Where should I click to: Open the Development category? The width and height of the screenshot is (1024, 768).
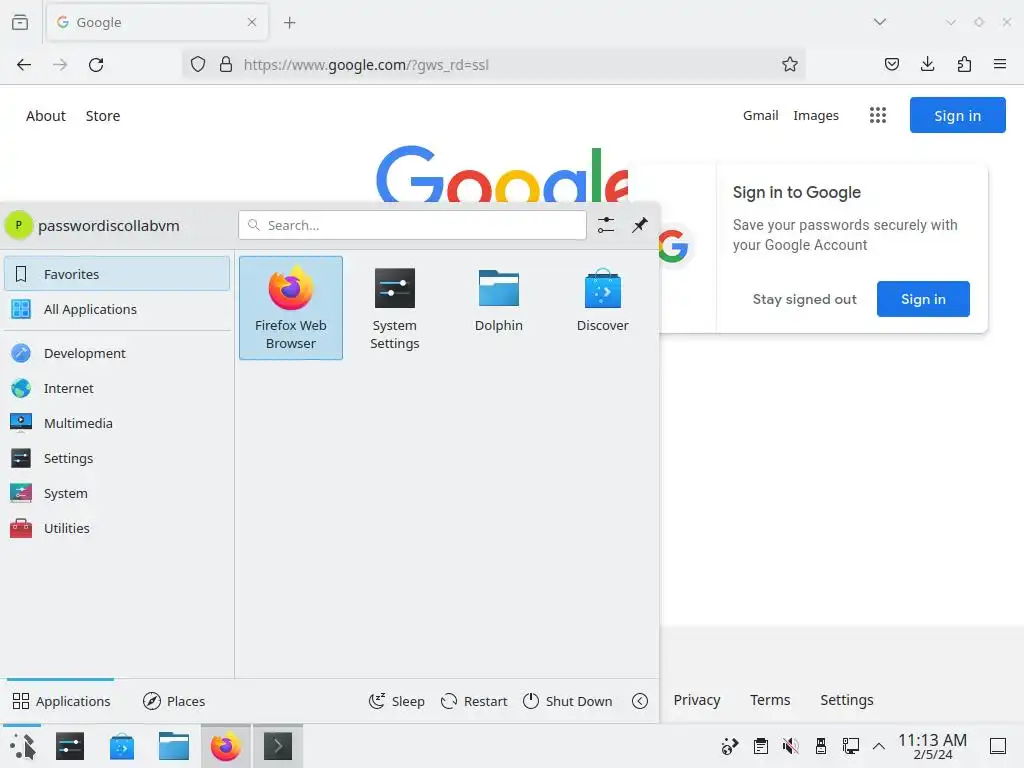coord(117,353)
